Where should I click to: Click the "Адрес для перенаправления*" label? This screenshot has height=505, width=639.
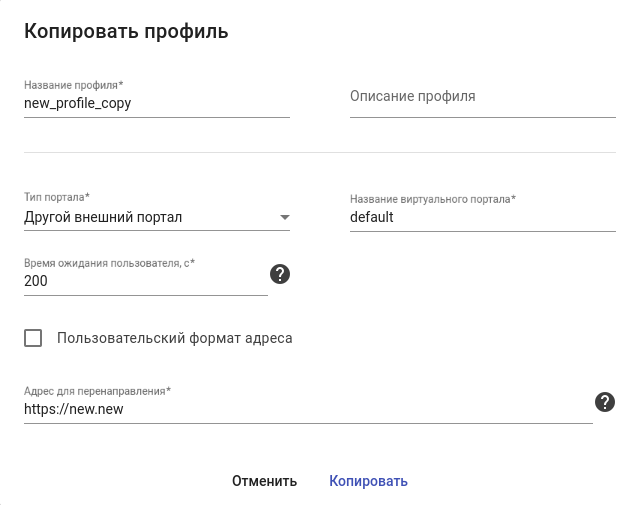click(97, 391)
